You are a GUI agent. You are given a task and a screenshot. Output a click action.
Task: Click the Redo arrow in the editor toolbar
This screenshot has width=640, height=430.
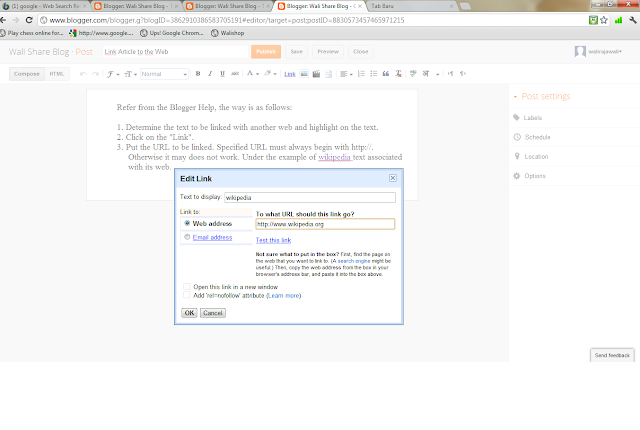click(x=95, y=74)
